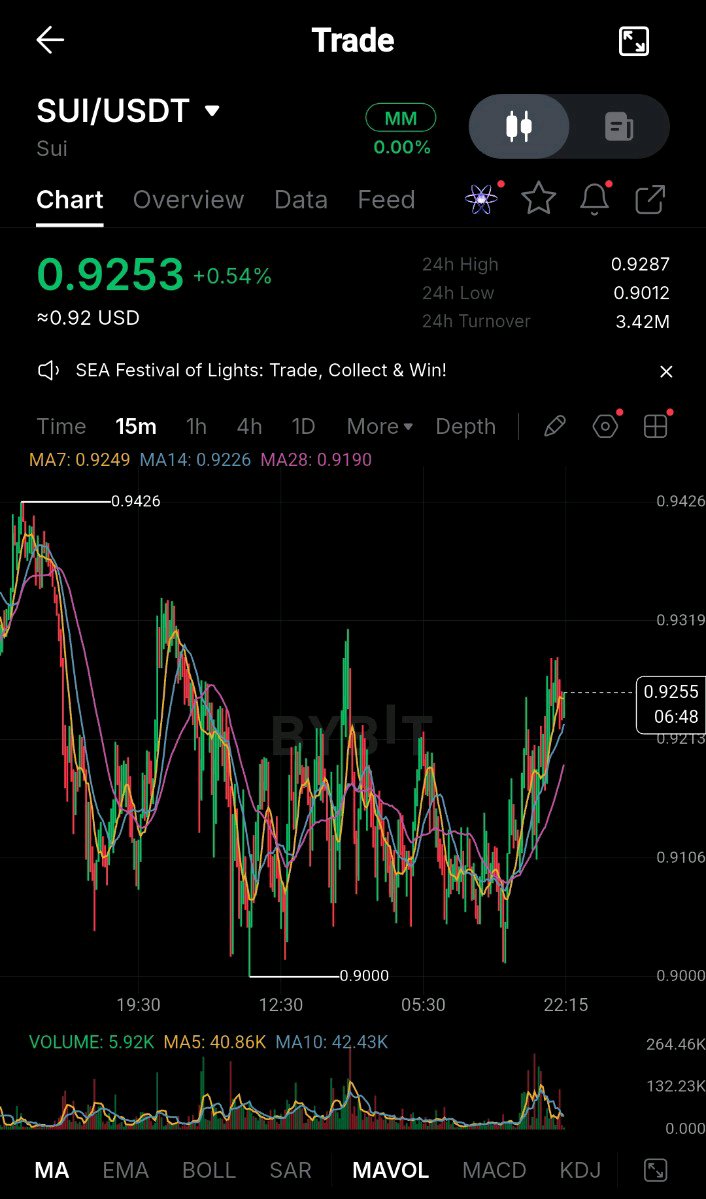Tap the MA28: 0.9190 label
The width and height of the screenshot is (706, 1199).
pos(316,460)
